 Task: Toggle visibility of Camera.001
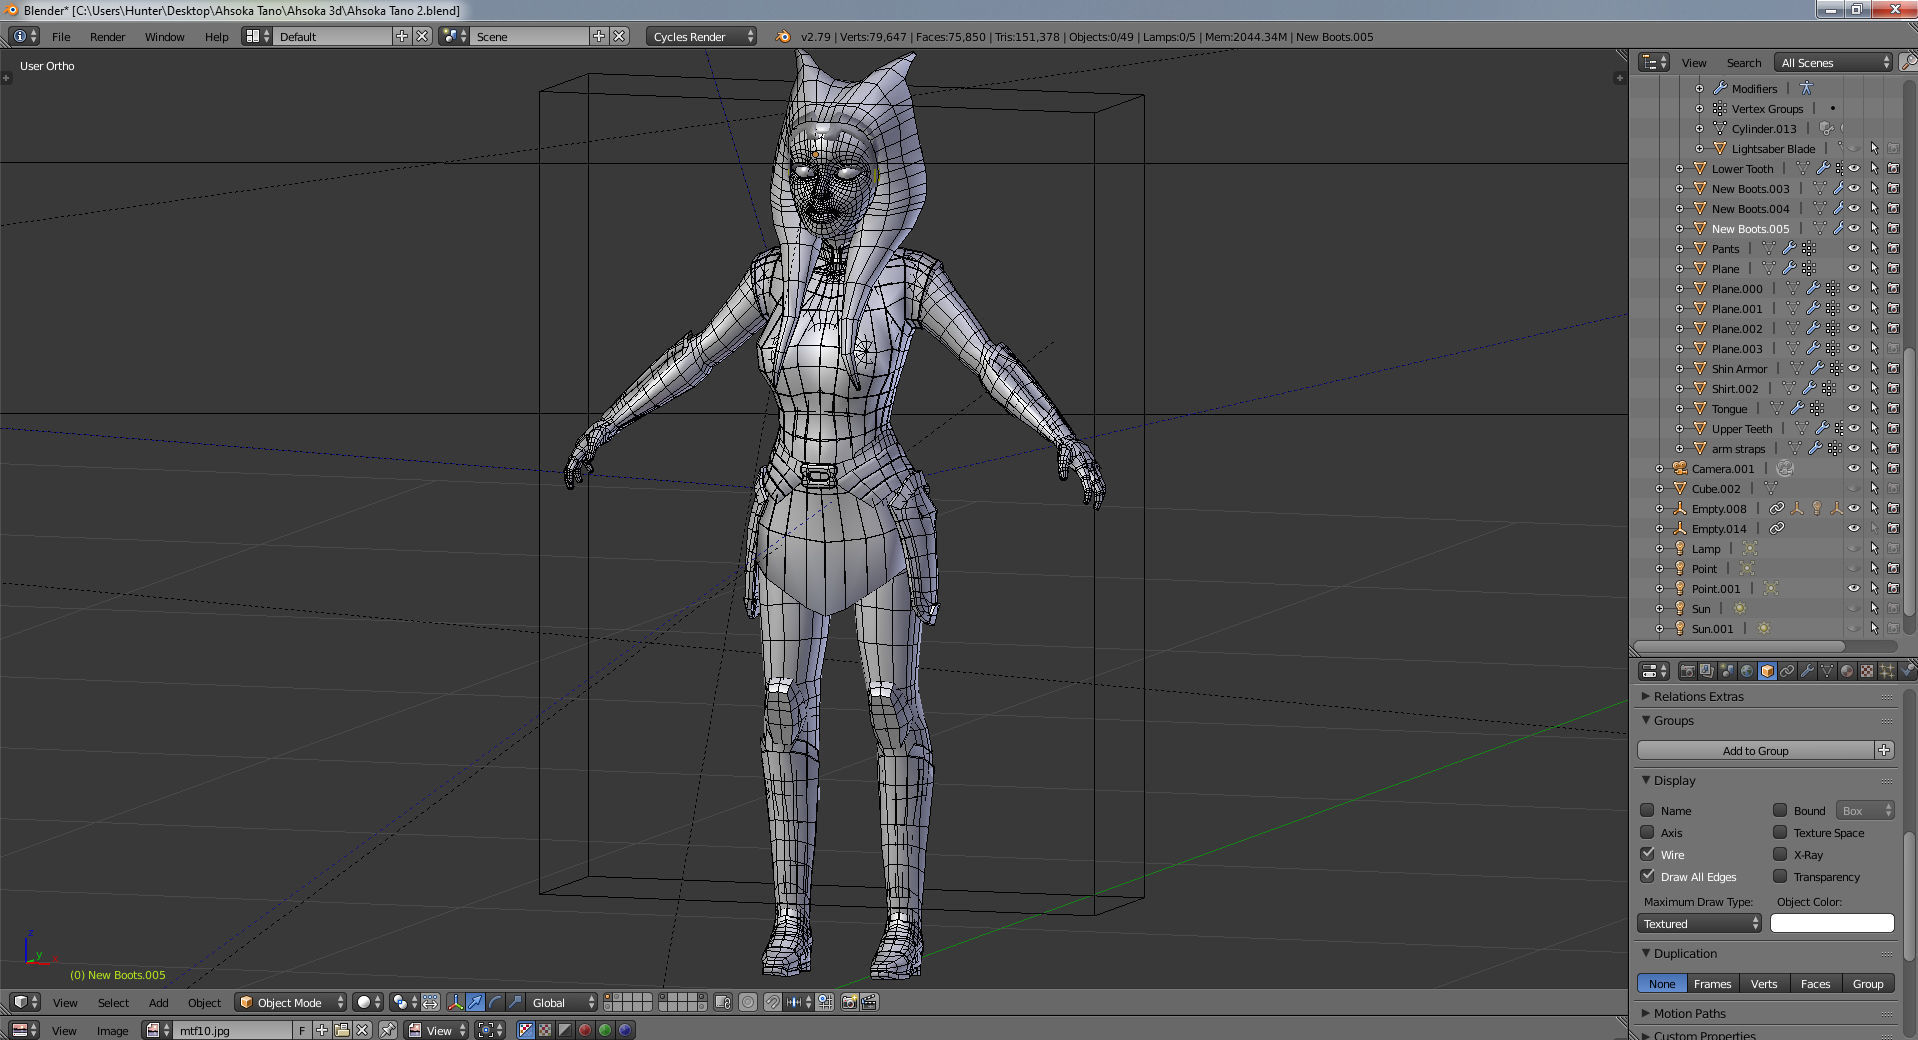pos(1853,468)
